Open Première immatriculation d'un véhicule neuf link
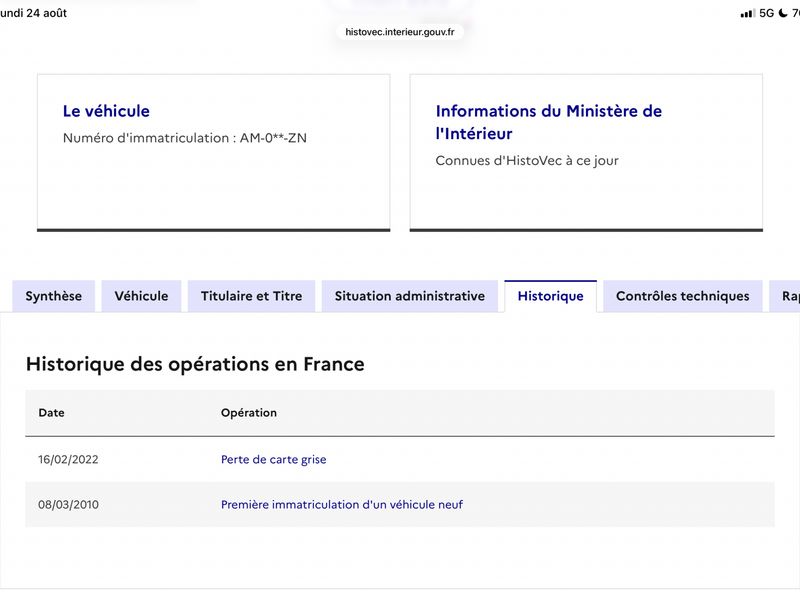800x600 pixels. pyautogui.click(x=342, y=505)
